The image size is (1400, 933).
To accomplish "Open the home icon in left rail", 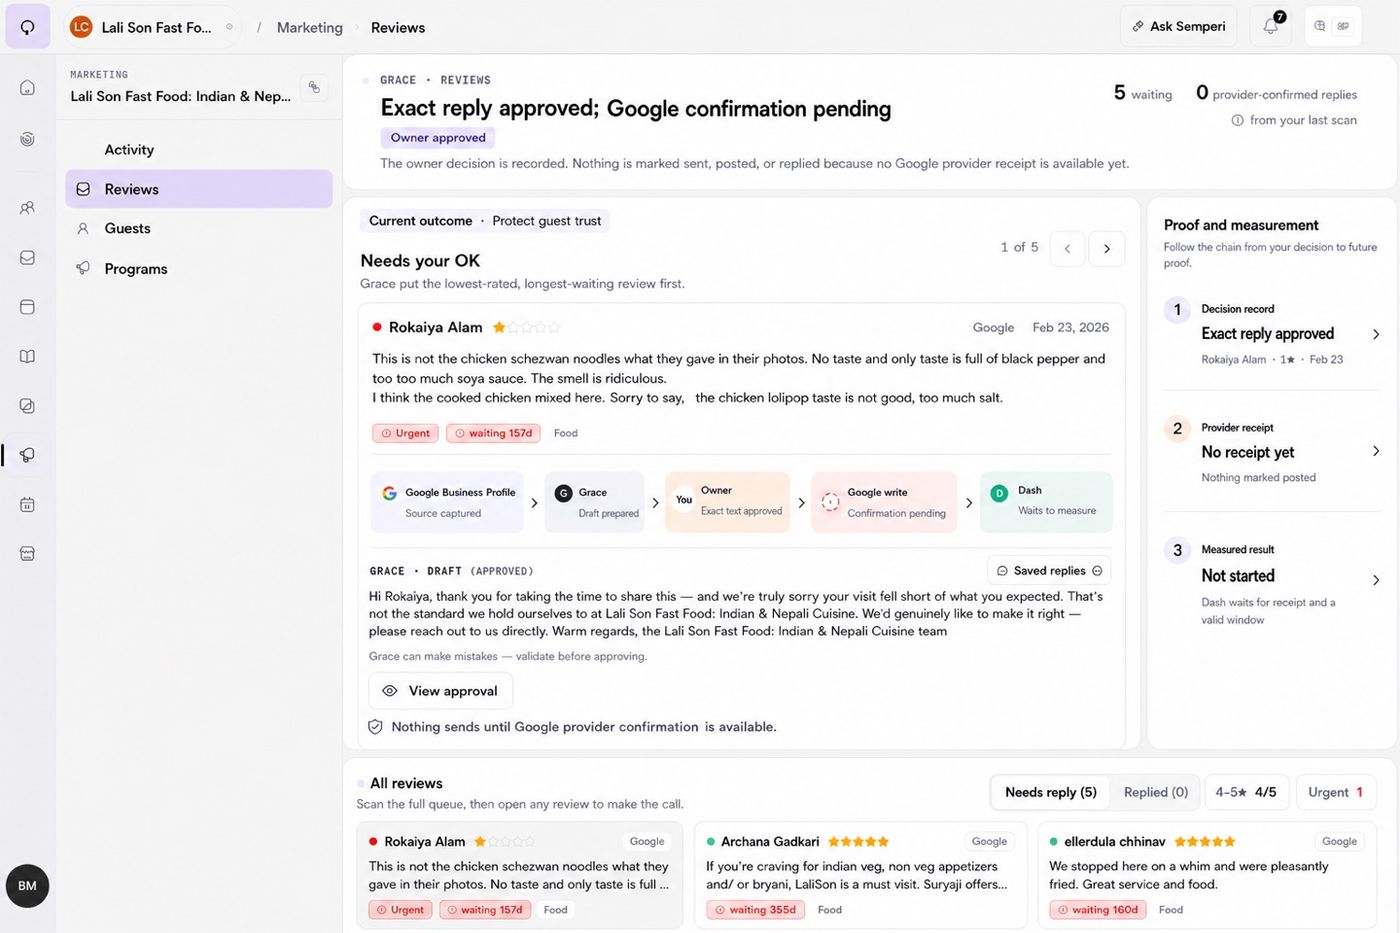I will pyautogui.click(x=27, y=88).
